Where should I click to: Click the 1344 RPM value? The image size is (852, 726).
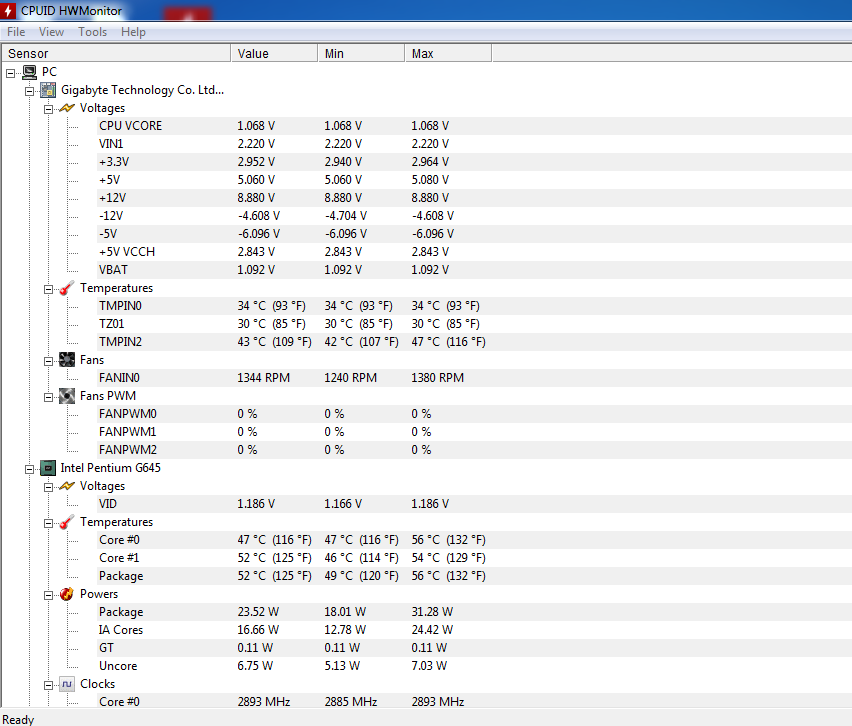(264, 378)
